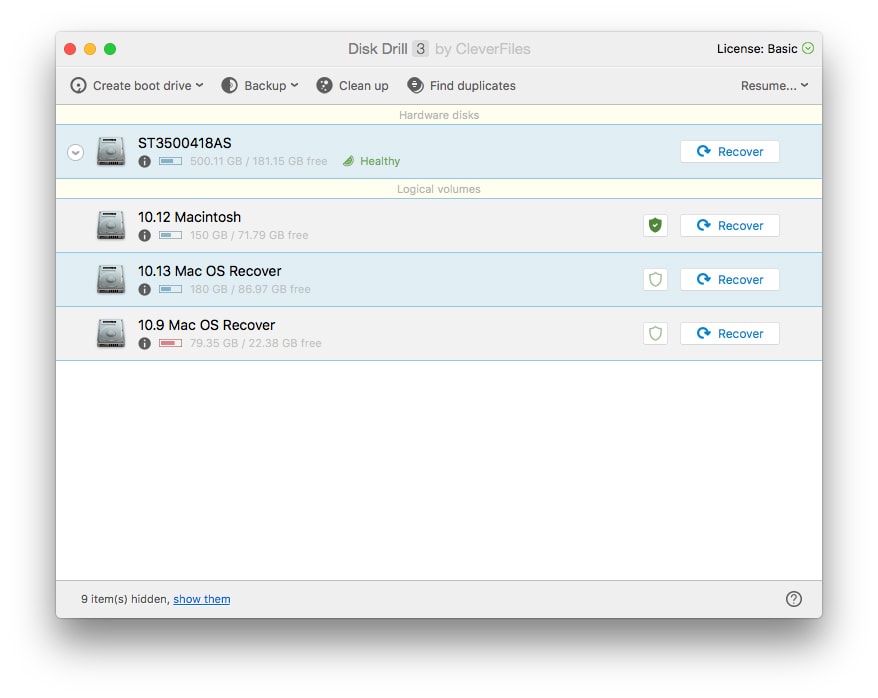Click the Hardware disks section header
878x698 pixels.
click(x=439, y=115)
